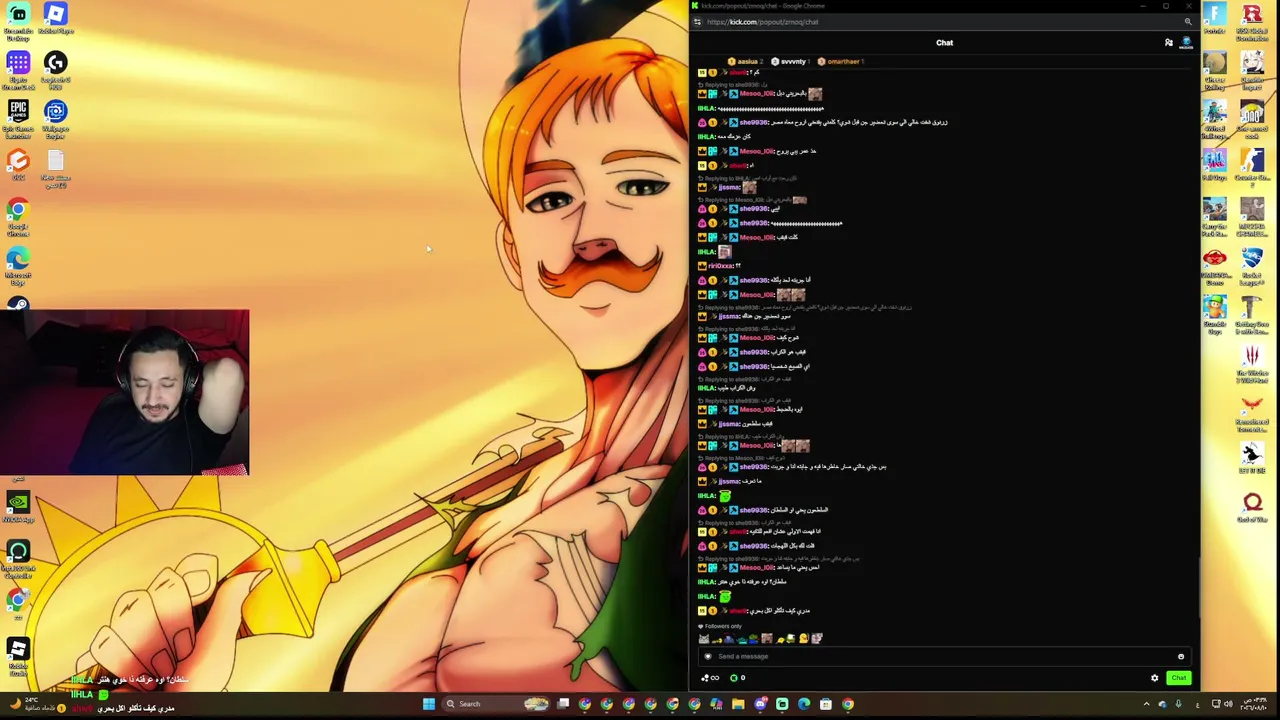Open the orange hexagon app desktop icon
Image resolution: width=1280 pixels, height=720 pixels.
18,165
